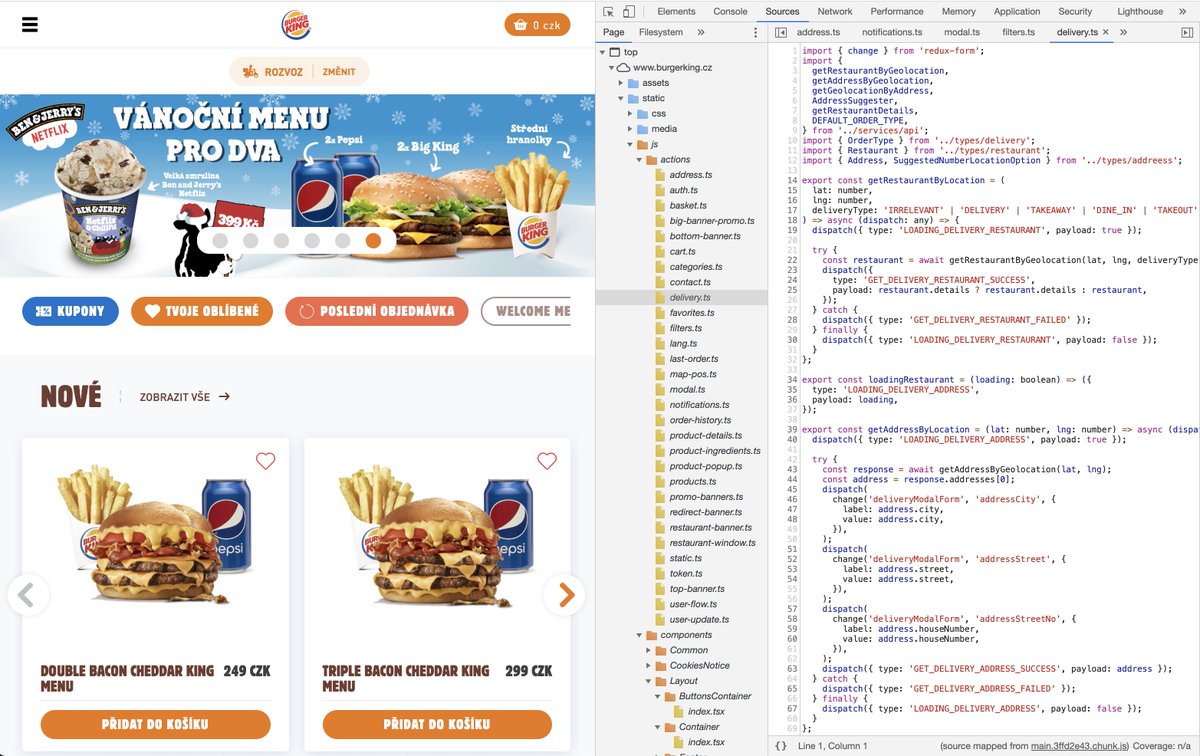
Task: Open index.tsx under ButtonsContainer
Action: (704, 711)
